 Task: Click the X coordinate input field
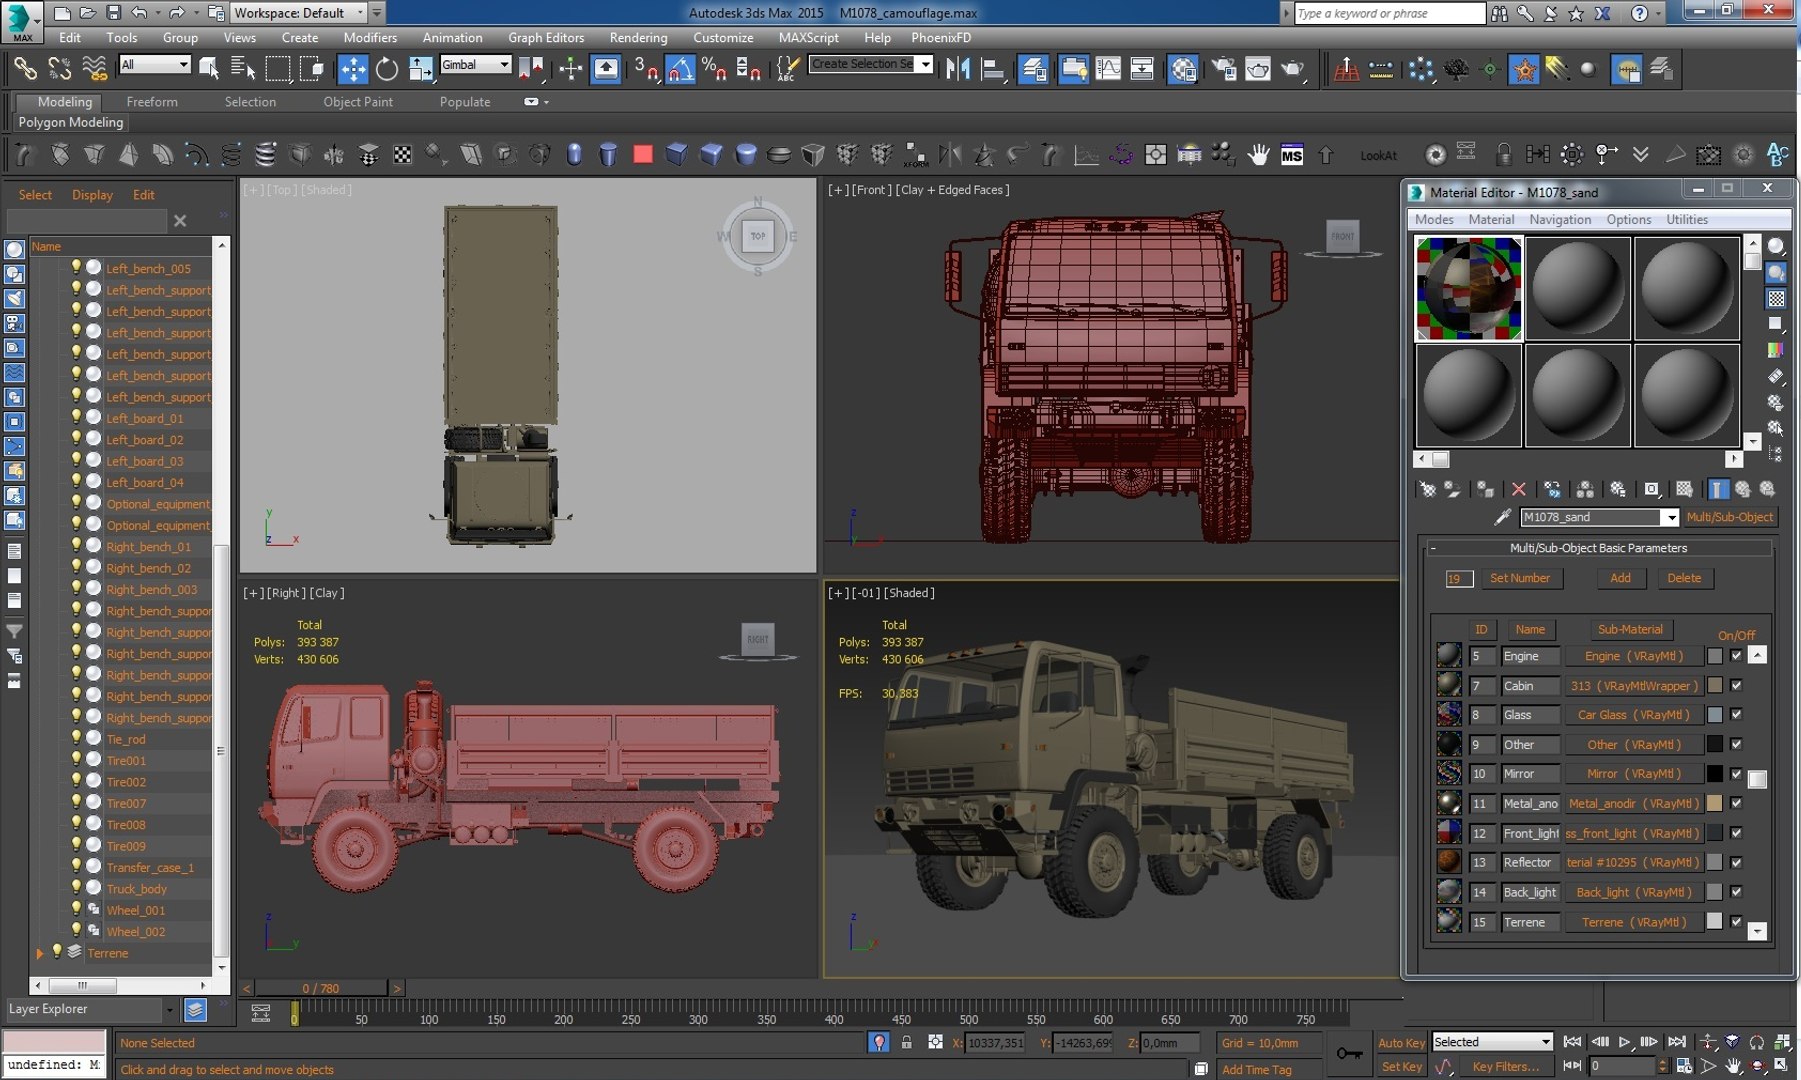click(x=995, y=1042)
